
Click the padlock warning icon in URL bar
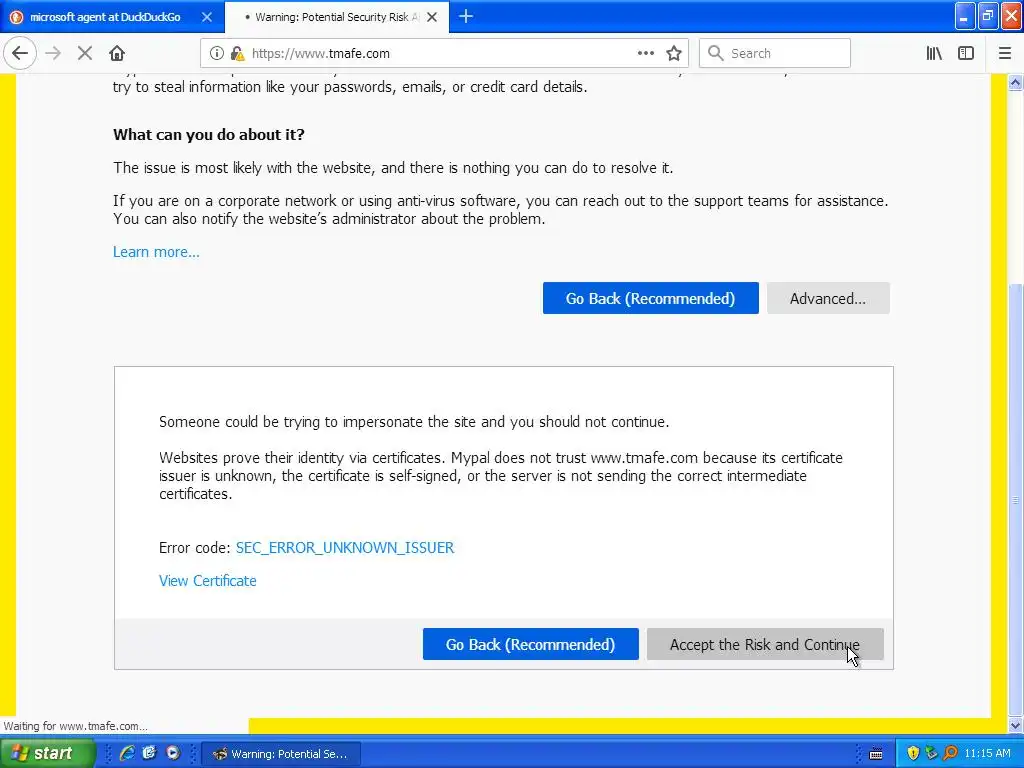(x=237, y=54)
